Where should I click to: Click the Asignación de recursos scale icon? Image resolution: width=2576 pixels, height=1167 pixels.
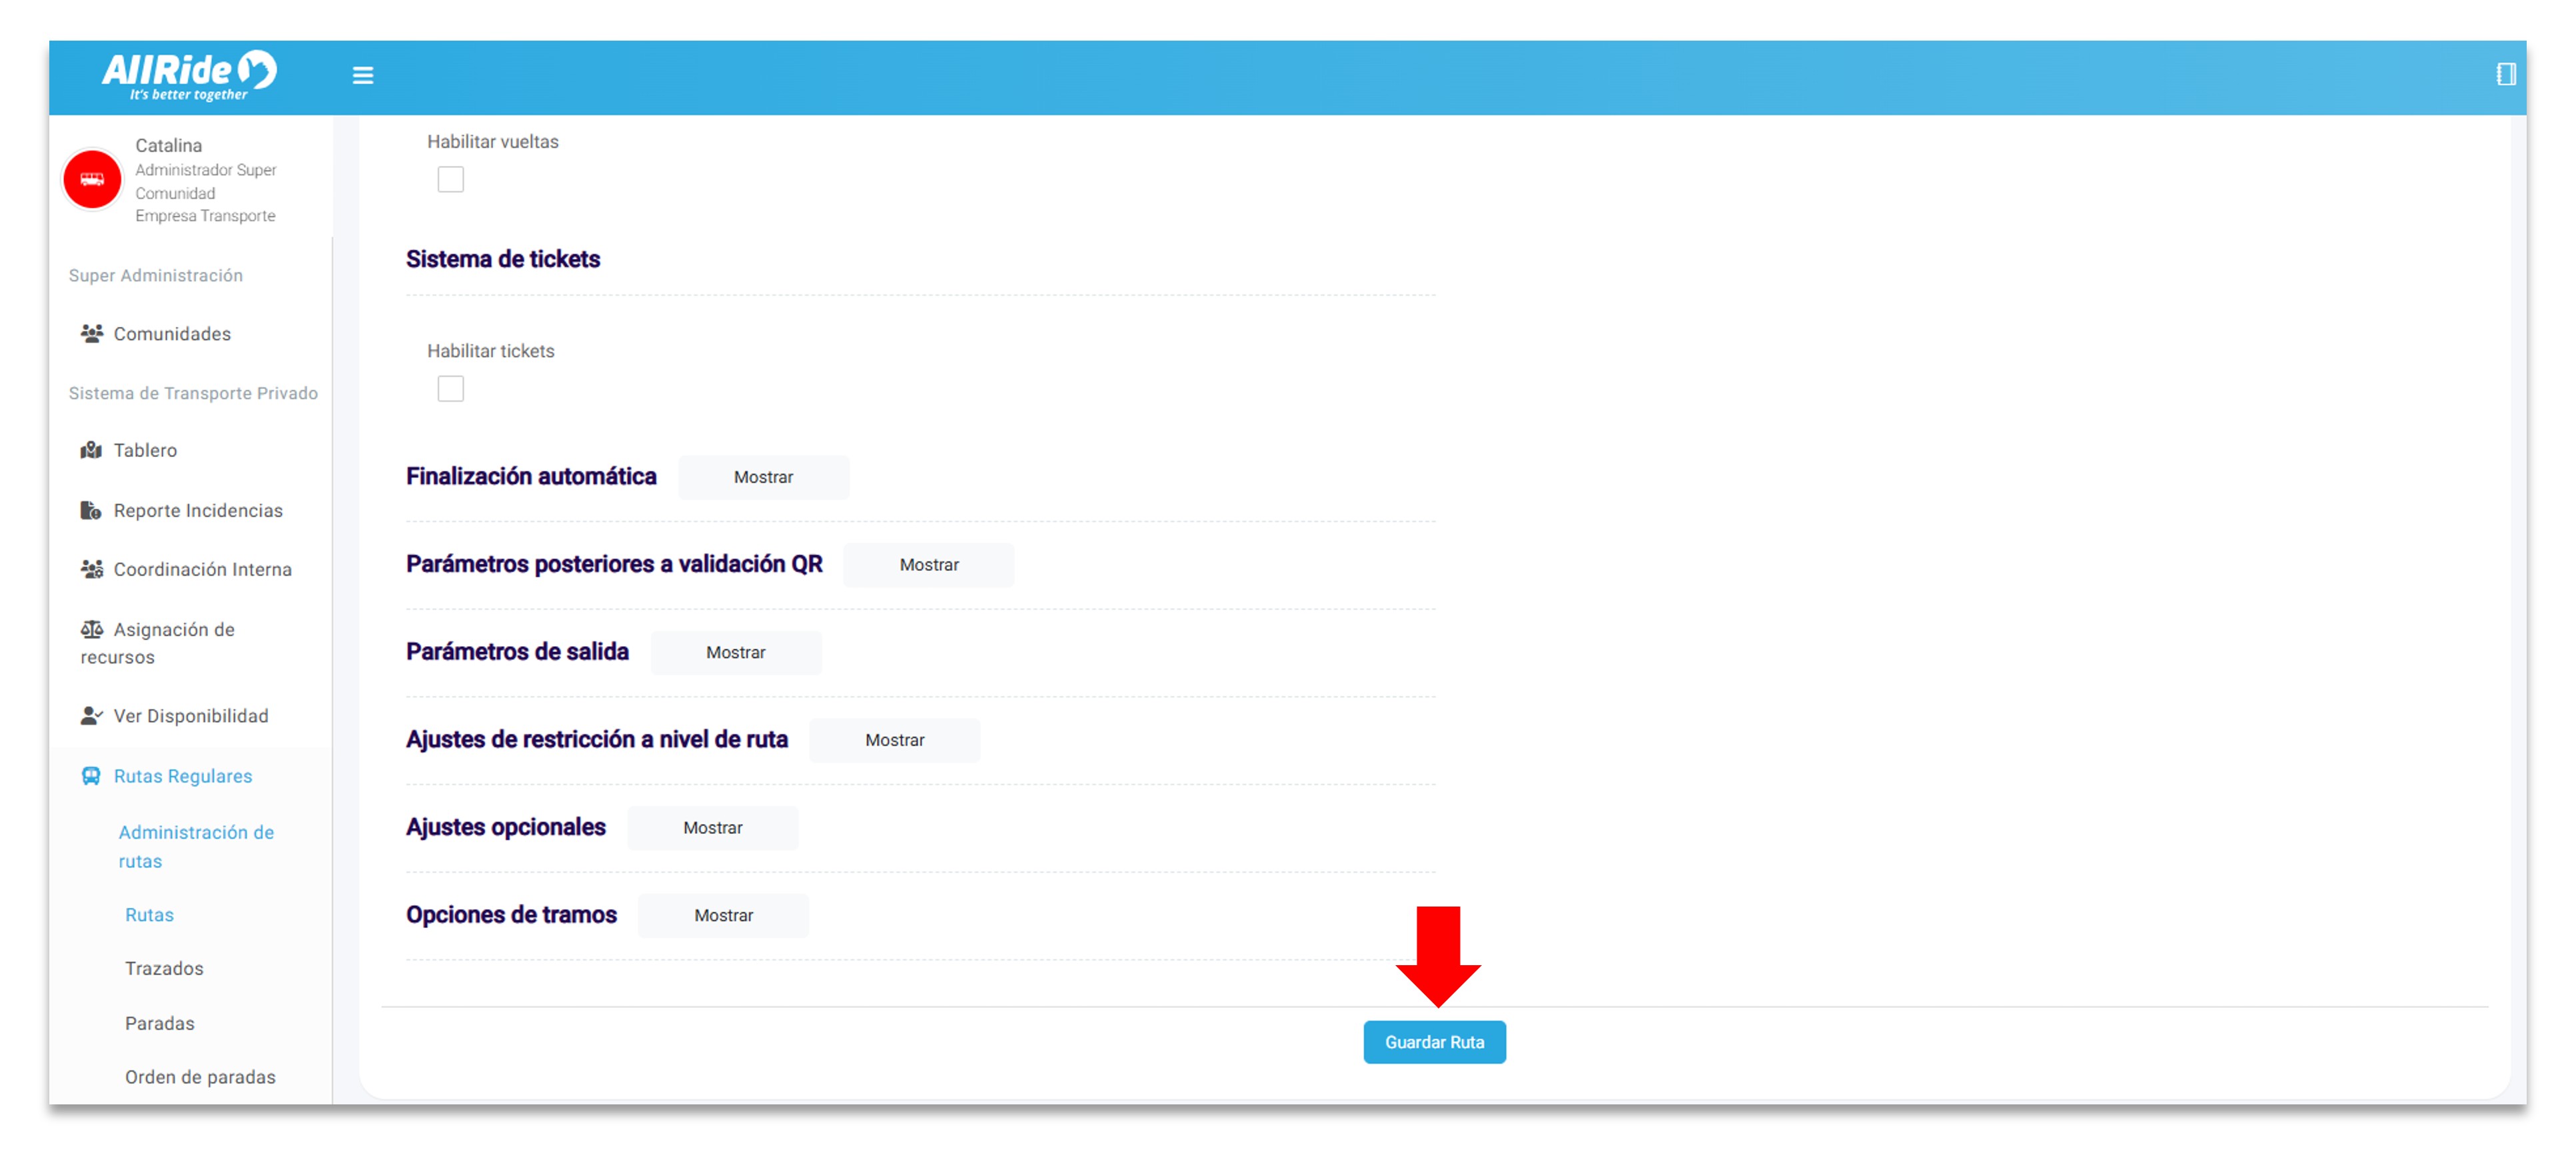91,629
